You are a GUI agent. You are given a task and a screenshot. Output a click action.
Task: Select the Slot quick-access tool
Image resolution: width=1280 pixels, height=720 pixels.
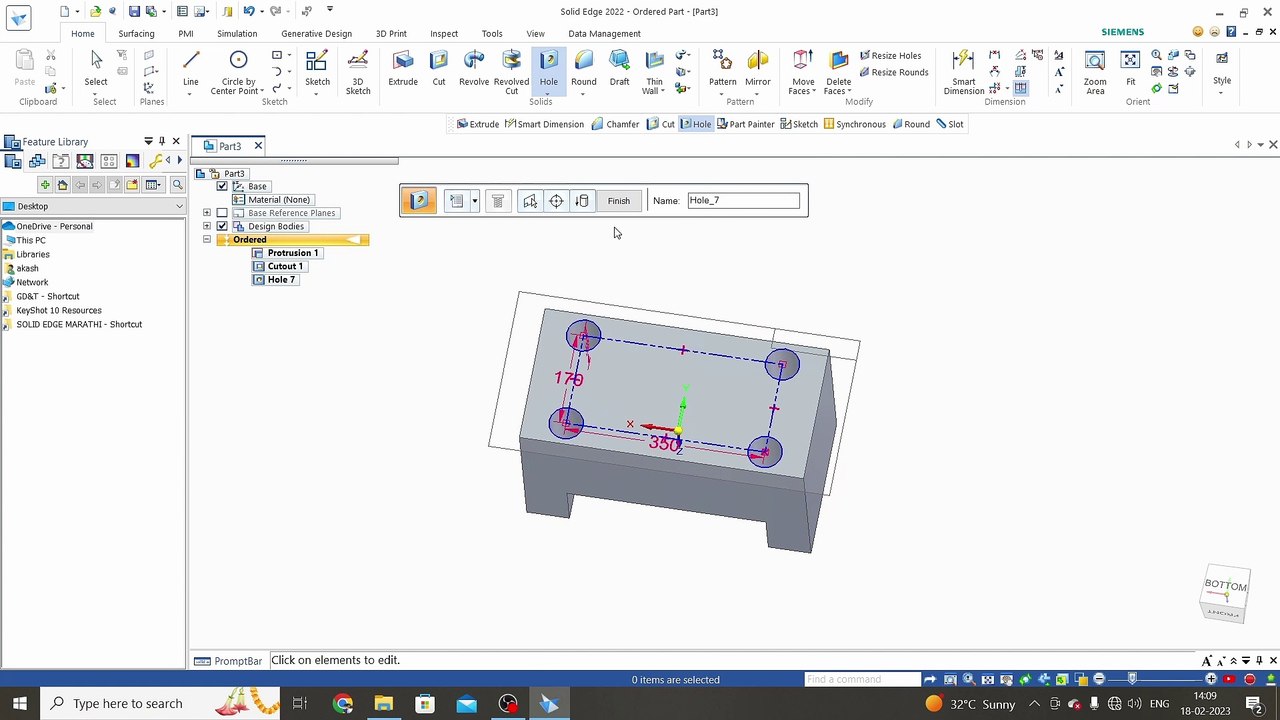coord(950,124)
